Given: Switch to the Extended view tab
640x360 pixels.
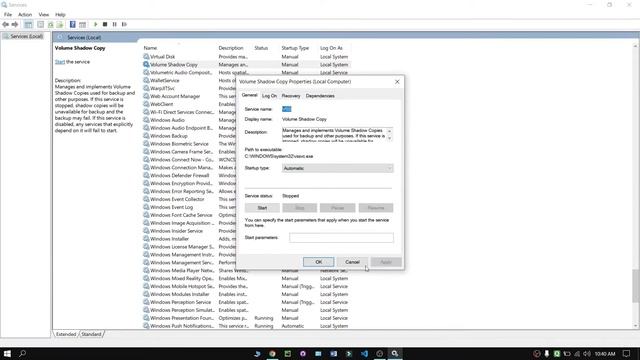Looking at the screenshot, I should [x=66, y=334].
